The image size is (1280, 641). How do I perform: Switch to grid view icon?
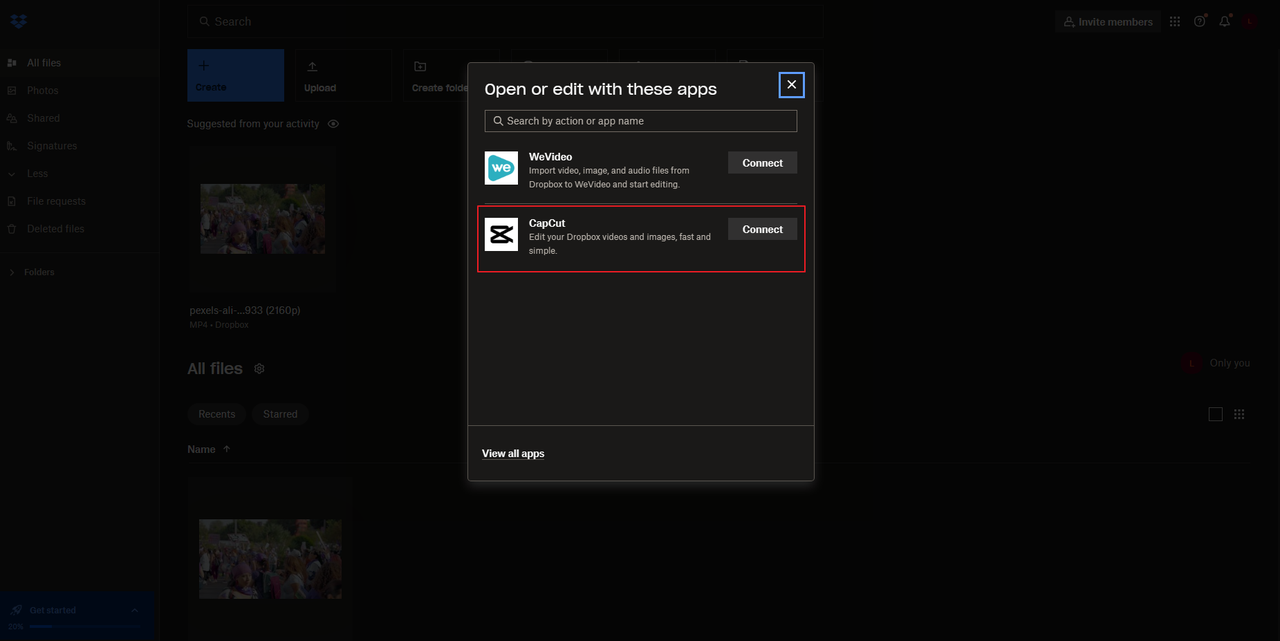tap(1239, 414)
